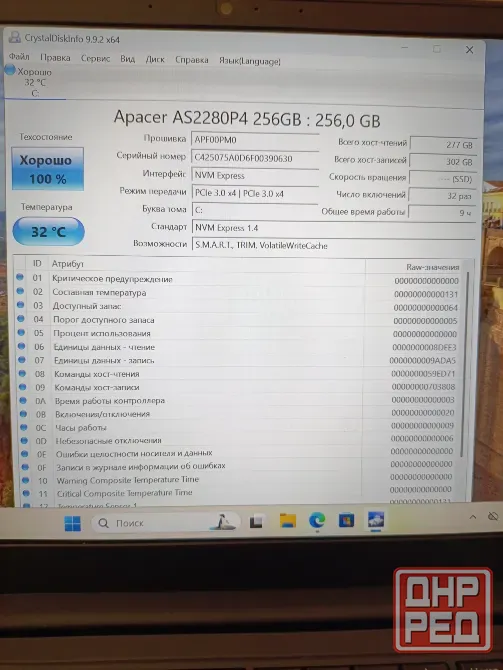
Task: Click power-on count value 32 раз
Action: point(442,196)
